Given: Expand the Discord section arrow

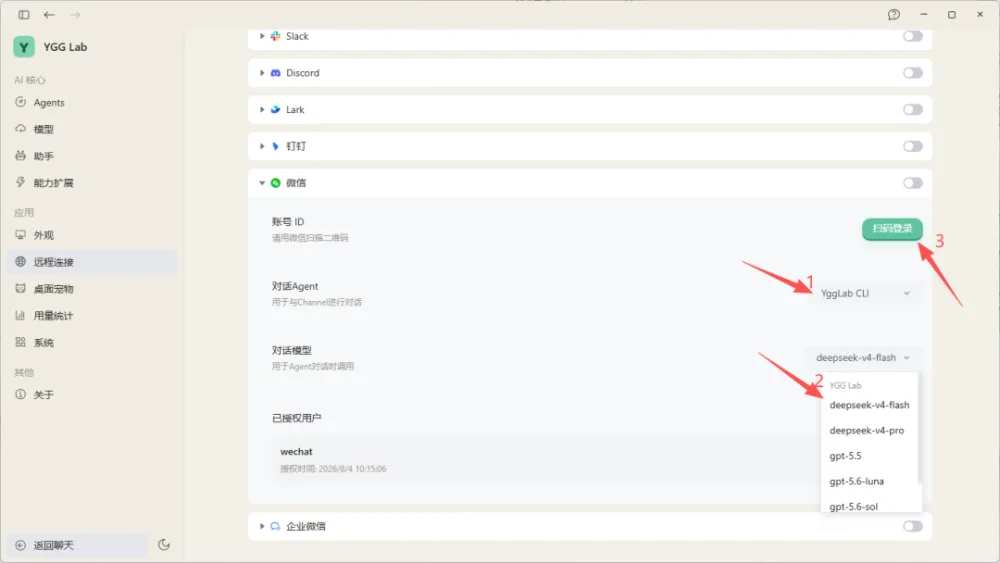Looking at the screenshot, I should 261,73.
